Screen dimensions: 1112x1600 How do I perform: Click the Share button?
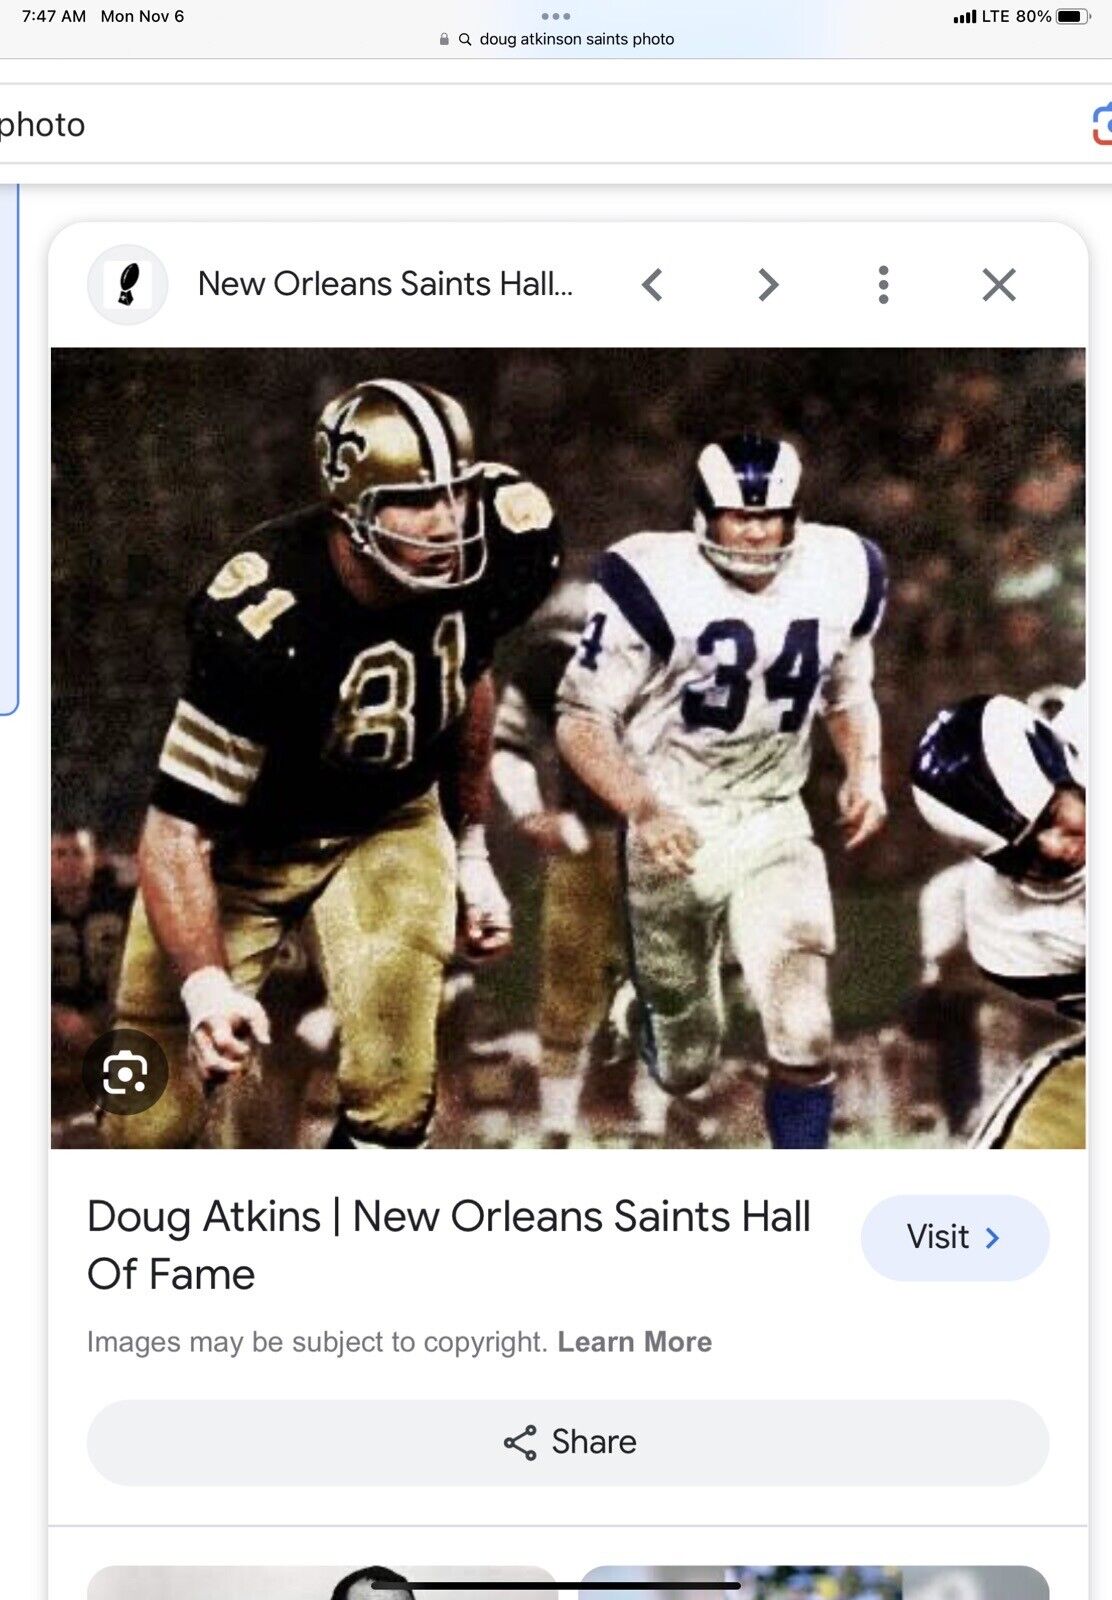pos(568,1442)
